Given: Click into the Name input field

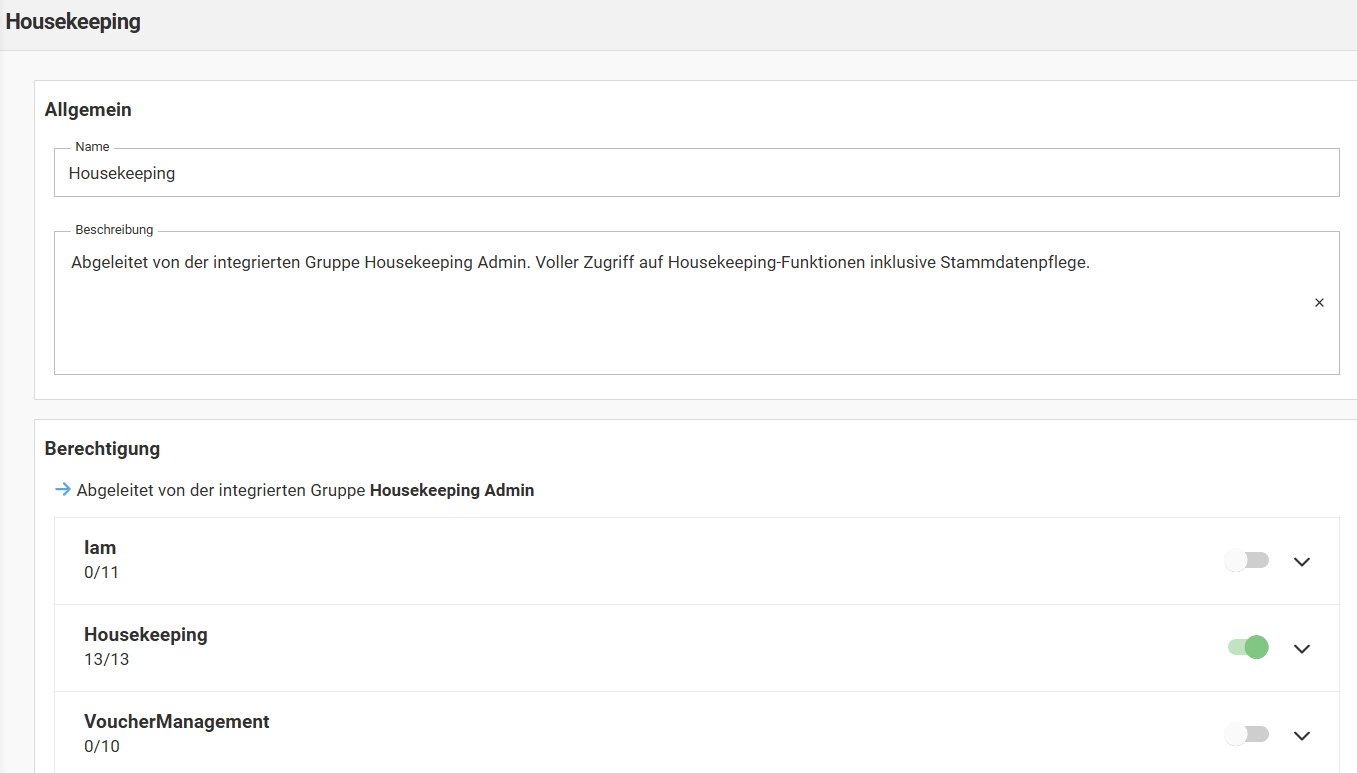Looking at the screenshot, I should pos(696,174).
